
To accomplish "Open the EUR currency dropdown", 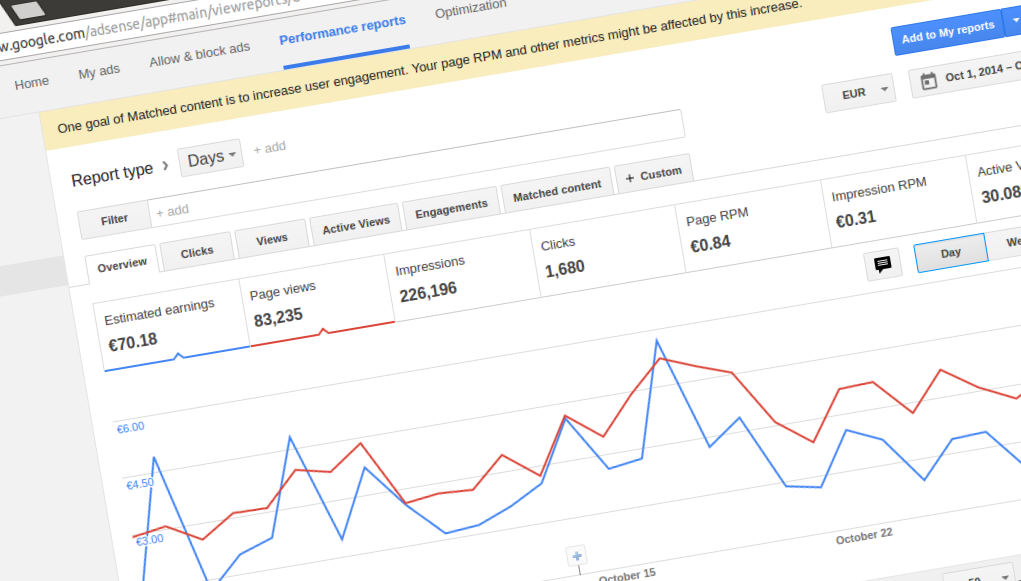I will 859,92.
